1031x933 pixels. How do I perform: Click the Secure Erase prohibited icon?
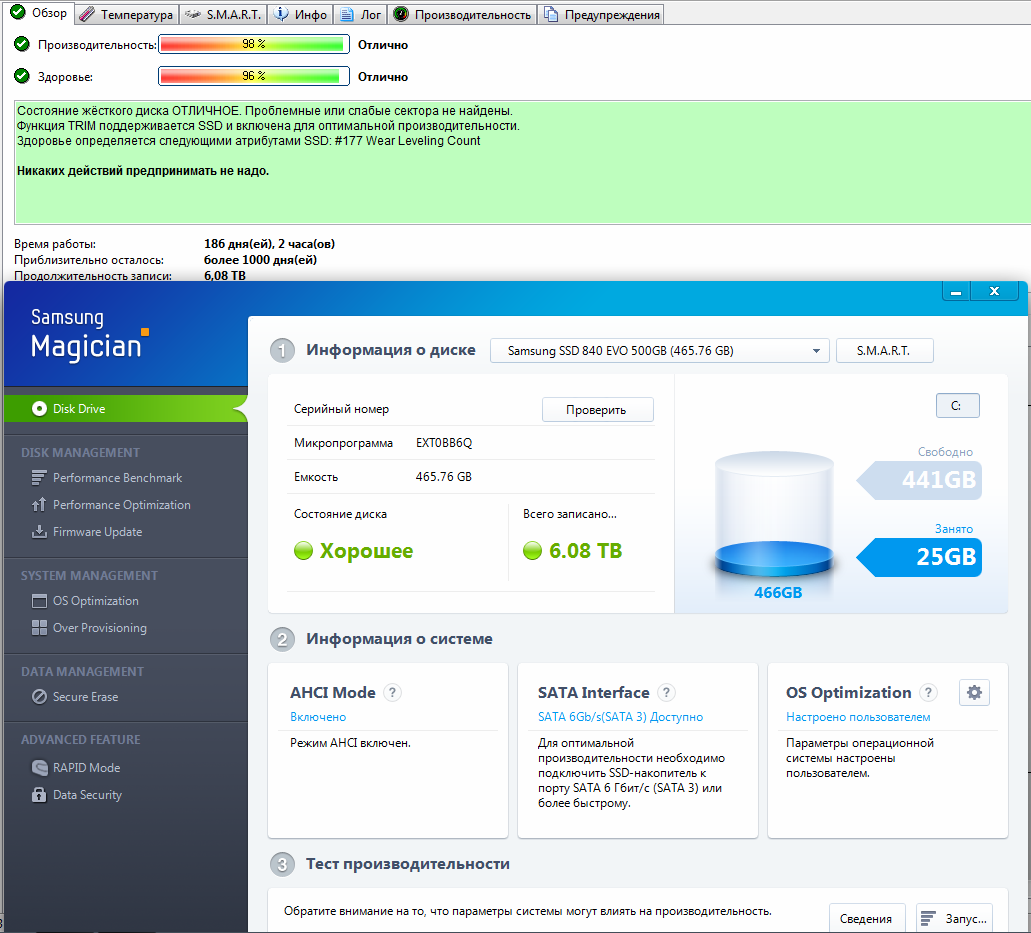pyautogui.click(x=39, y=697)
